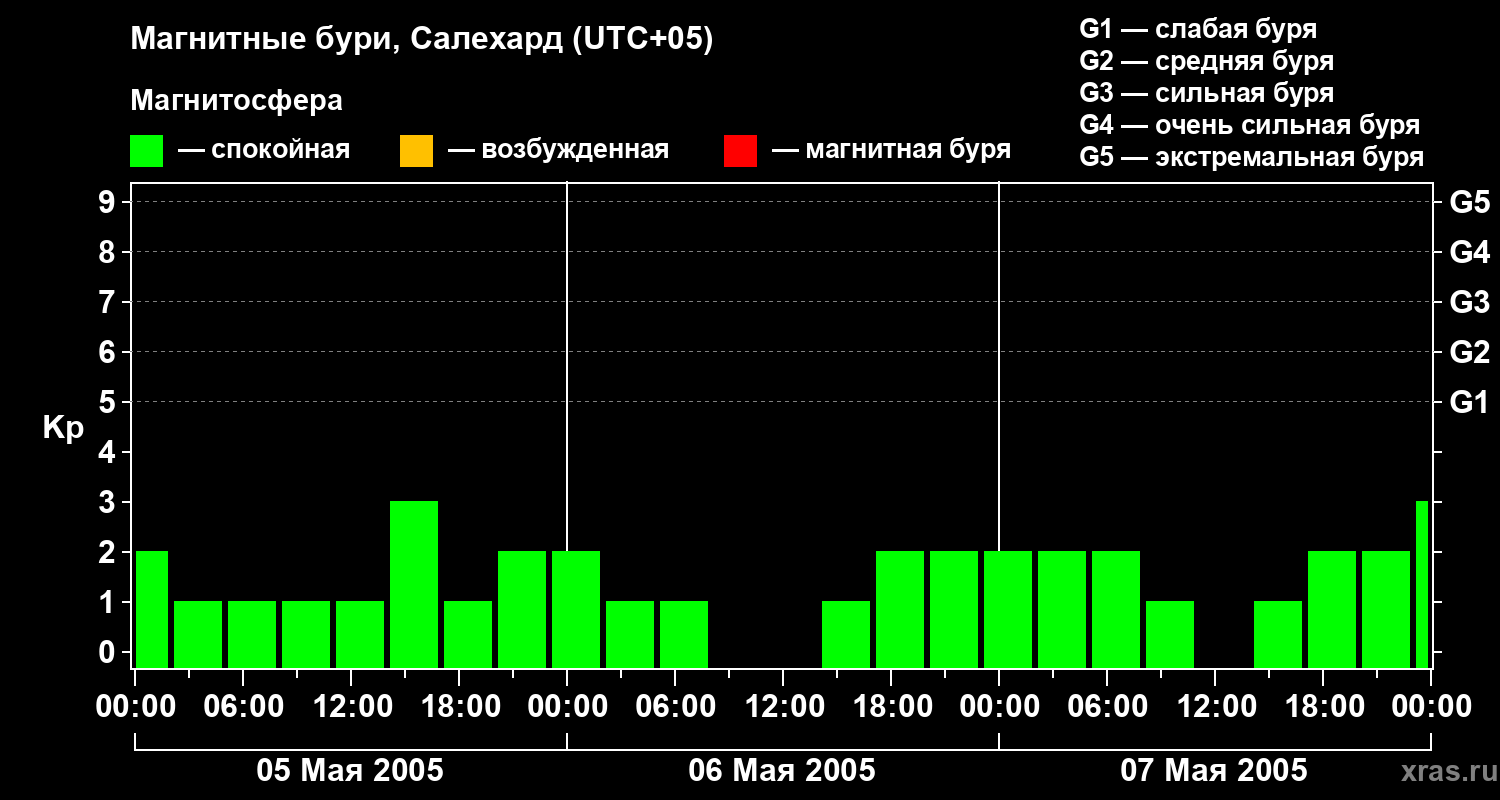Screen dimensions: 1500x800
Task: Click the orange 'возбужденная' legend swatch
Action: click(x=416, y=151)
